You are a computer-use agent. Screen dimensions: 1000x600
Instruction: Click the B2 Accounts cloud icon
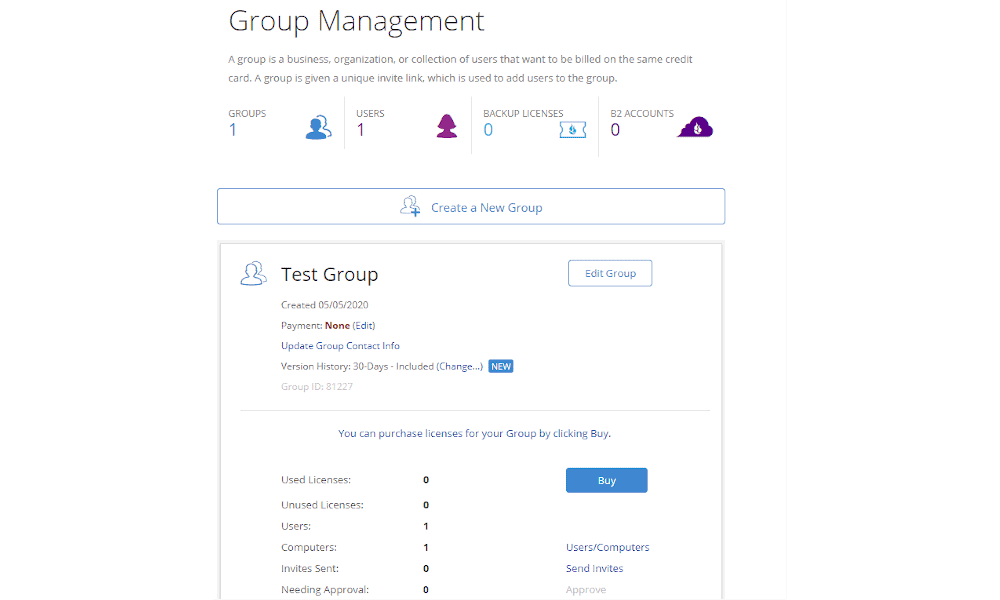pyautogui.click(x=695, y=127)
